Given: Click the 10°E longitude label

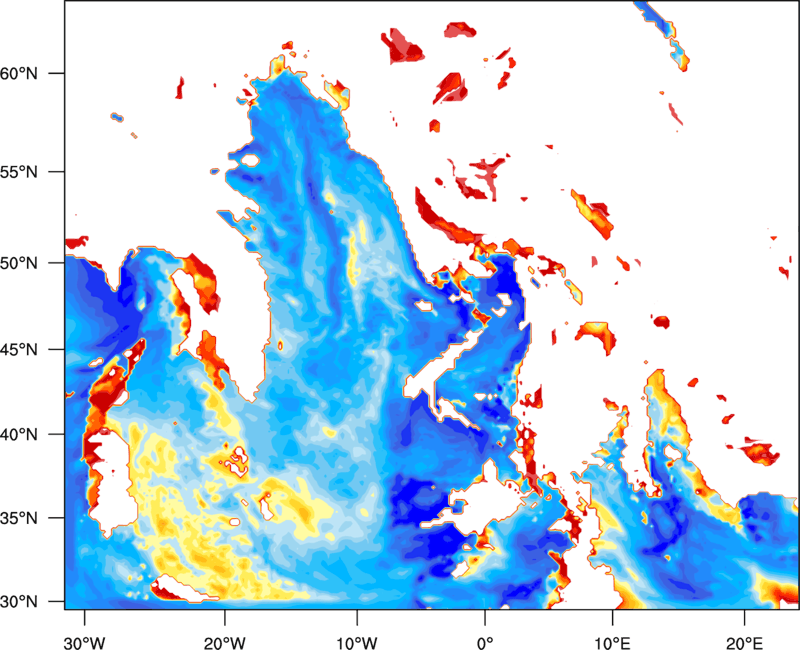Looking at the screenshot, I should 612,643.
